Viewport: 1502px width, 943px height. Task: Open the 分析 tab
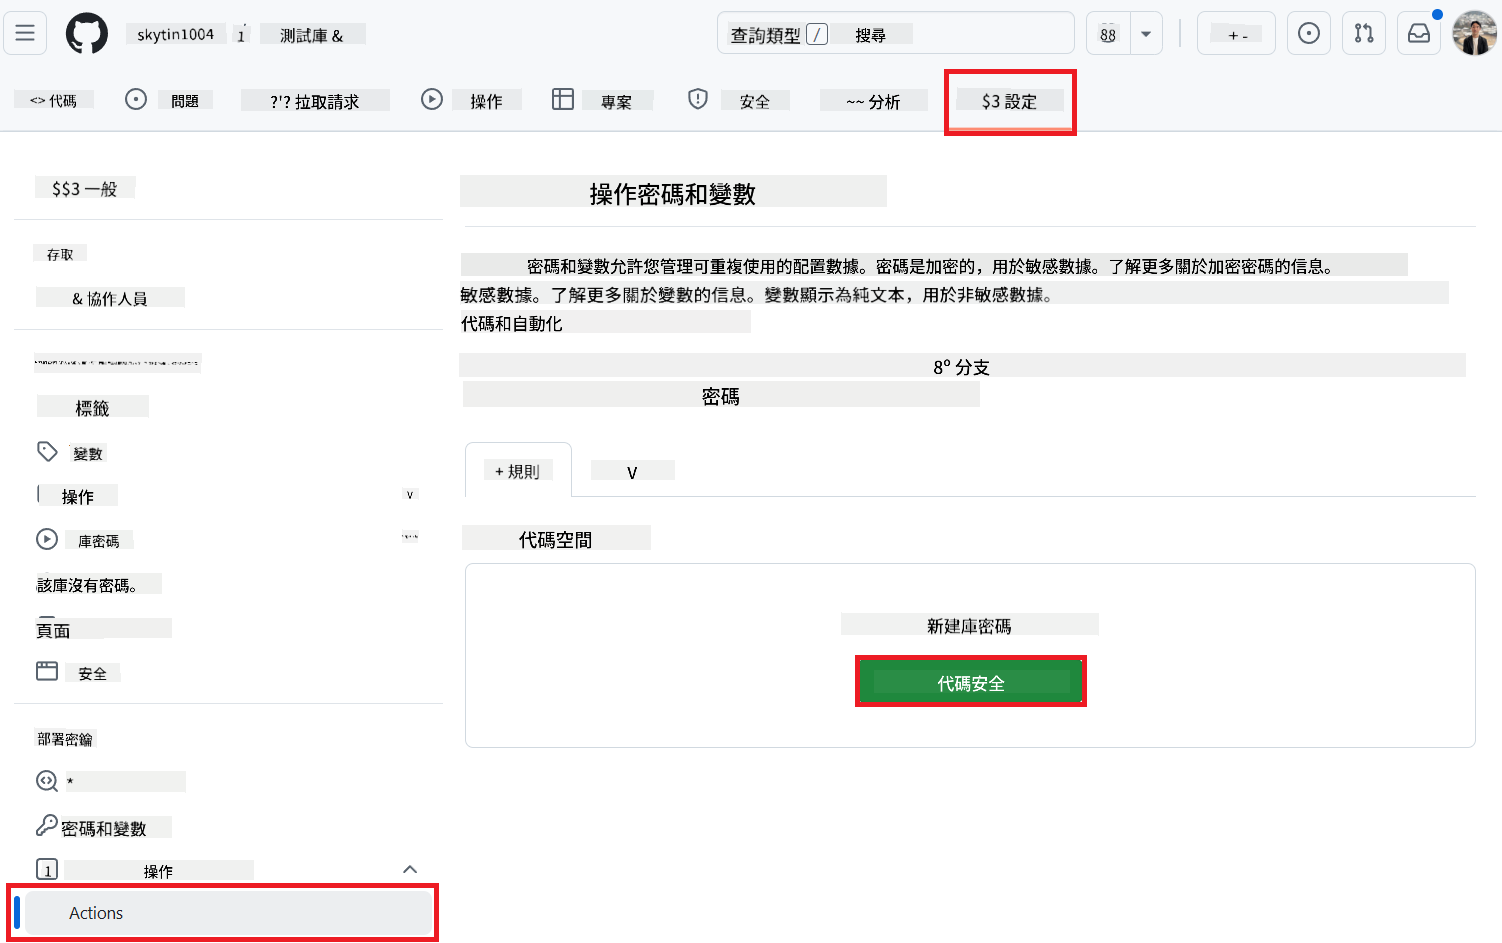(x=873, y=101)
